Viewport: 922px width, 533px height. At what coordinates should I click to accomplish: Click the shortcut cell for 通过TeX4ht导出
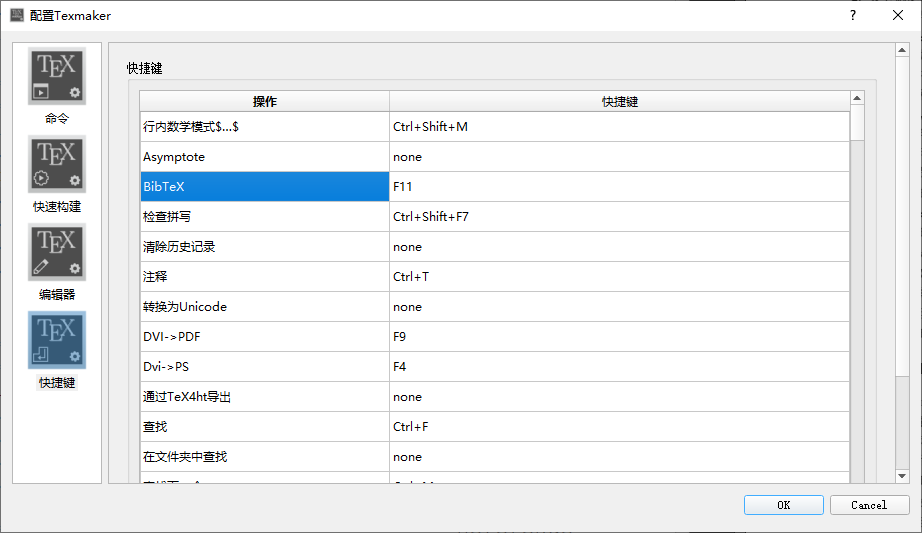[x=620, y=397]
